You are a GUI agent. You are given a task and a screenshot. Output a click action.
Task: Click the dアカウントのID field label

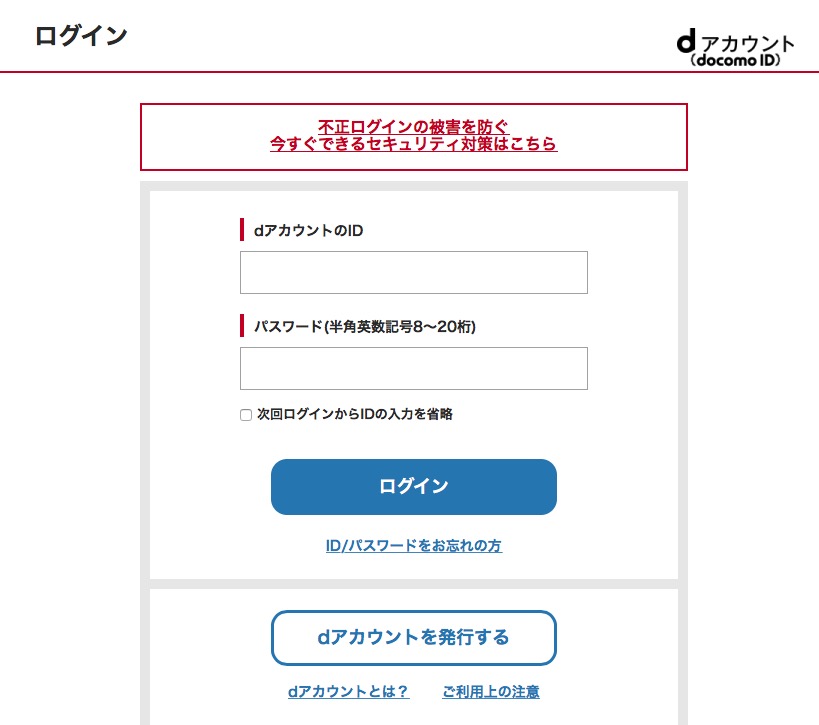tap(308, 230)
